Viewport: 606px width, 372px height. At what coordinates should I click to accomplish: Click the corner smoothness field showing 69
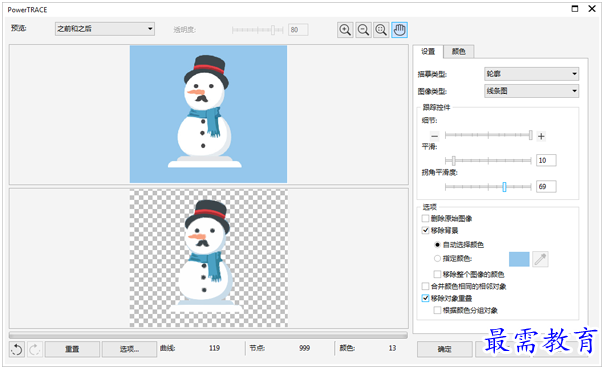click(546, 187)
